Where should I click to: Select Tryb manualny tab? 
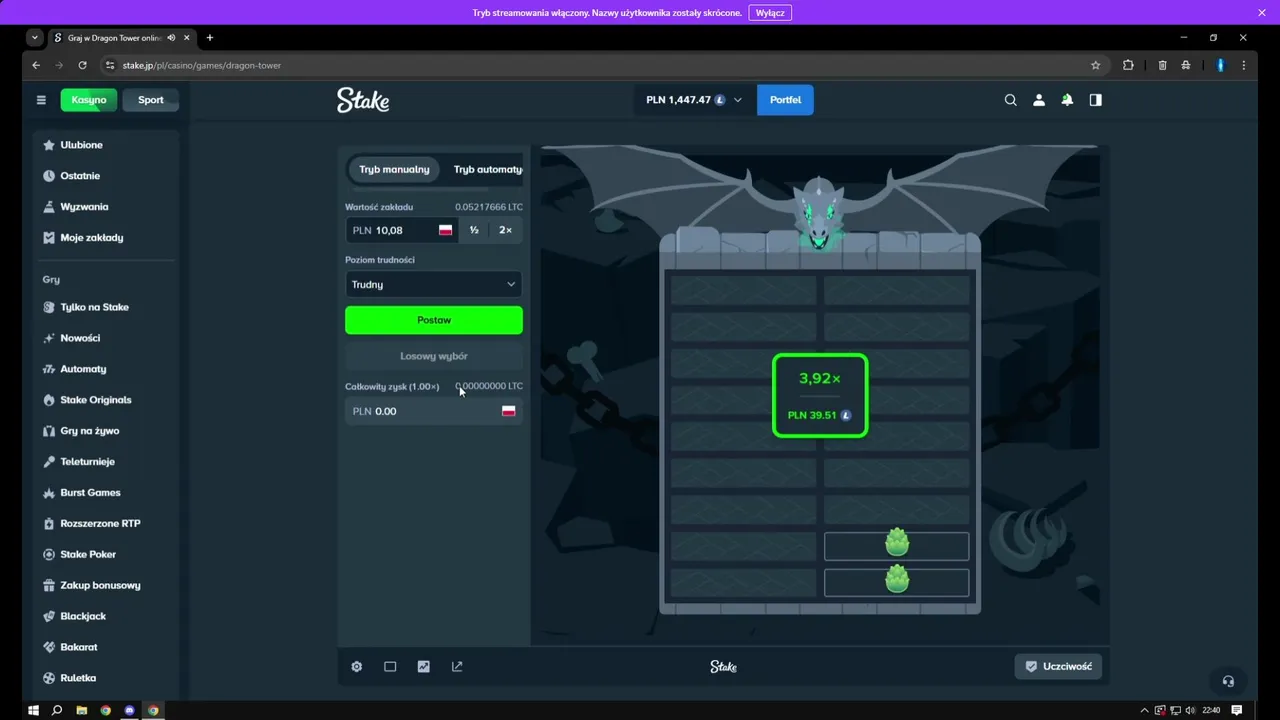tap(394, 170)
